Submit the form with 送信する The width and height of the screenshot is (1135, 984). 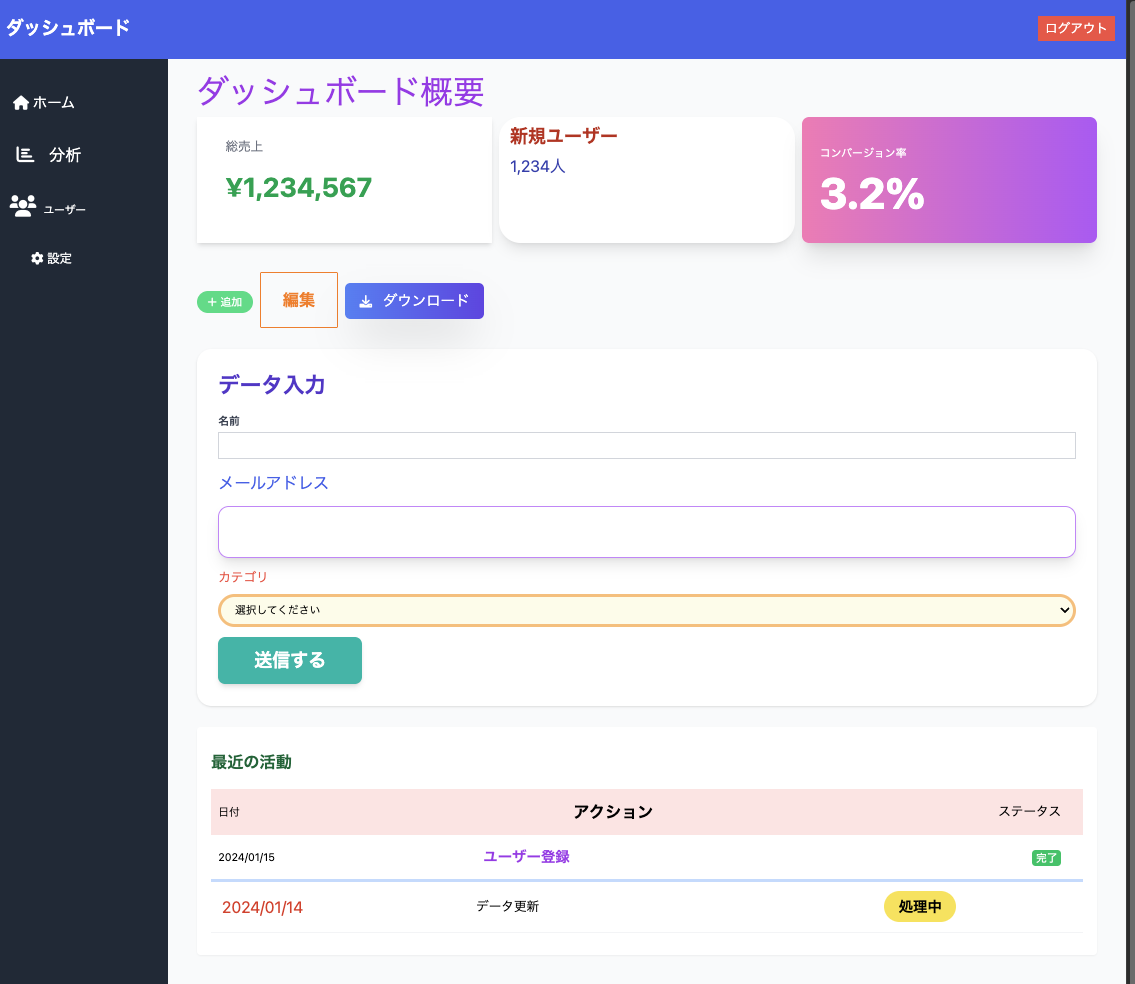tap(290, 660)
